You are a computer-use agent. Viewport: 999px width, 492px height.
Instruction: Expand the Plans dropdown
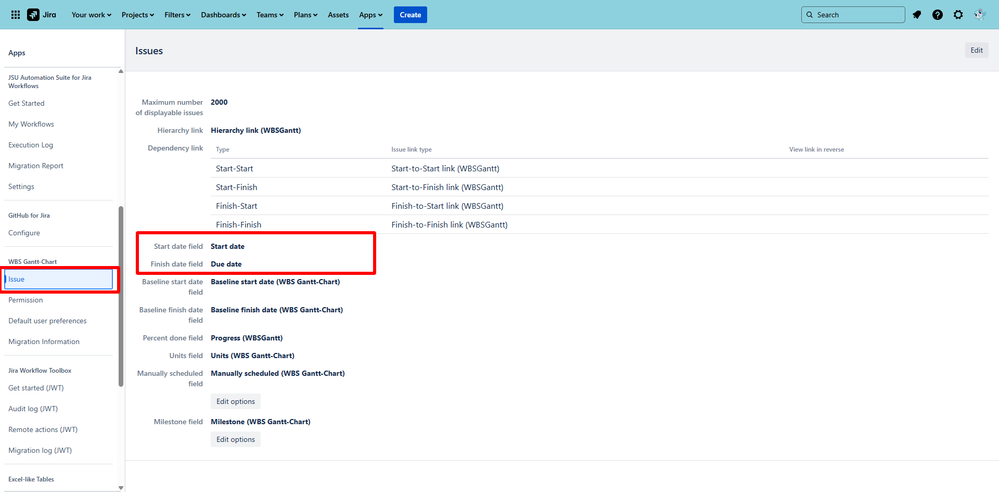pos(306,15)
